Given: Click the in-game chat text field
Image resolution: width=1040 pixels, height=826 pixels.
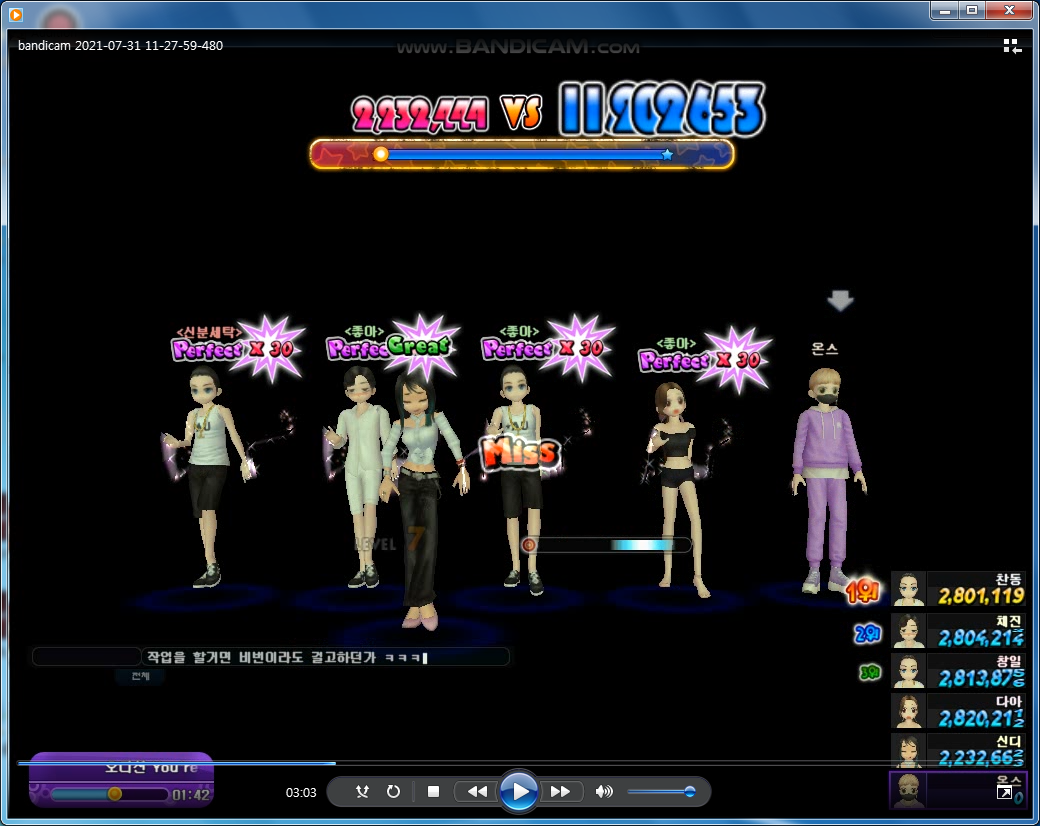Looking at the screenshot, I should pos(325,657).
